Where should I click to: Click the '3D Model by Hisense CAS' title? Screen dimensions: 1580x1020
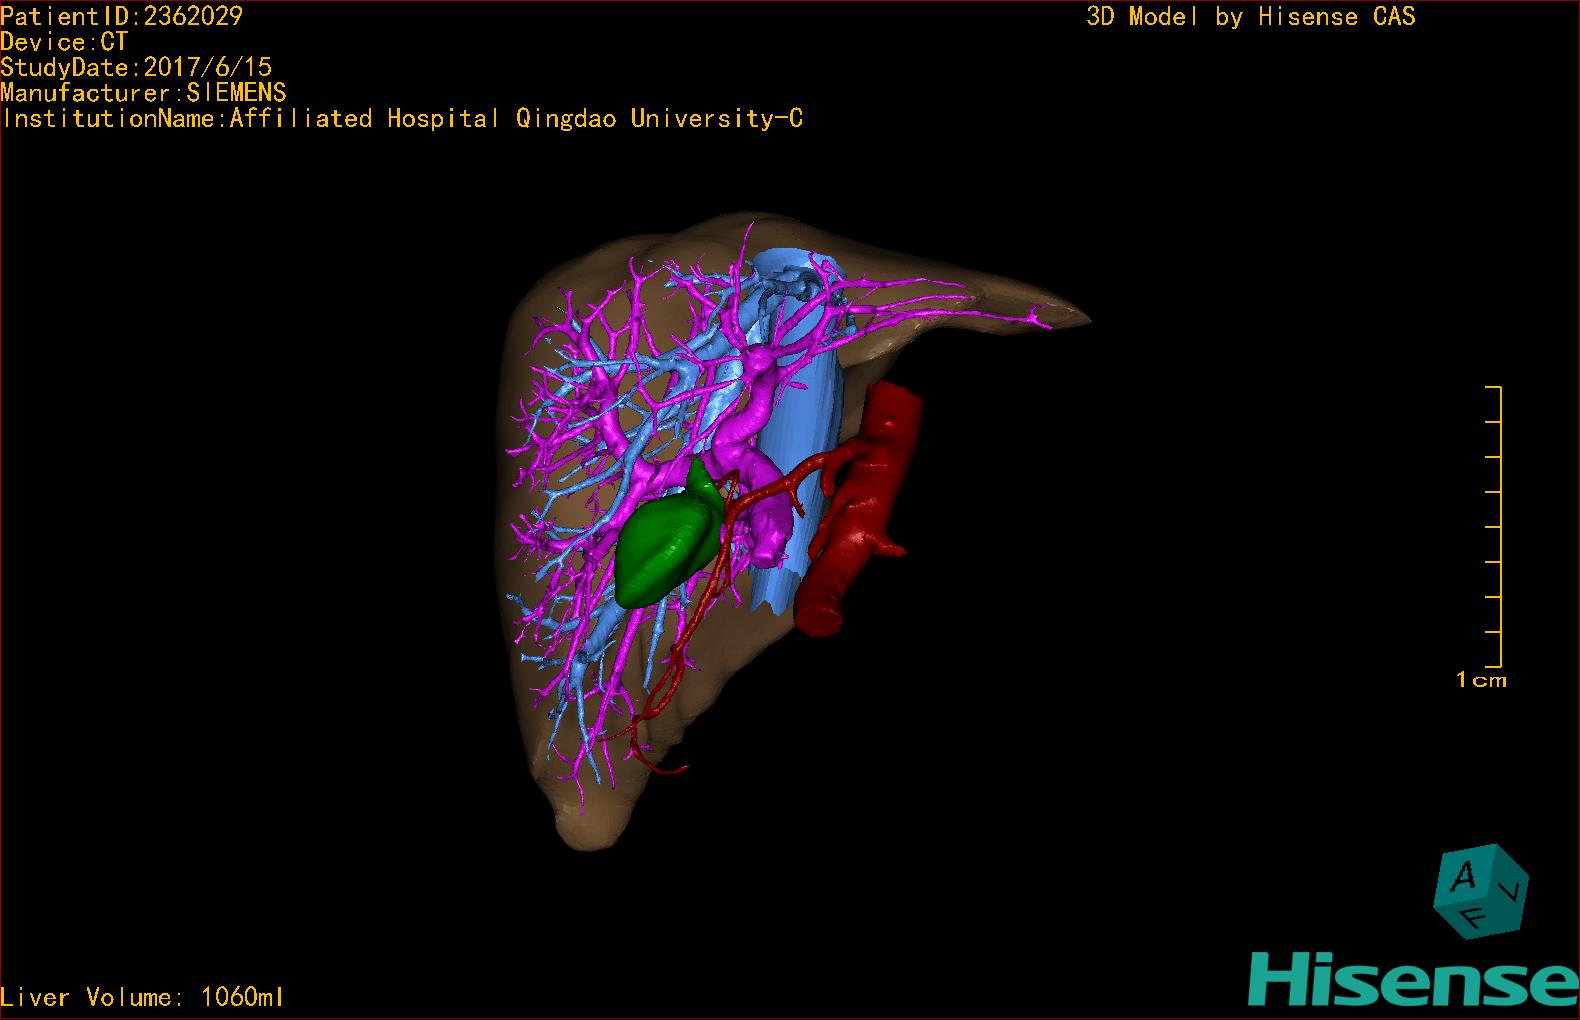pos(1250,17)
